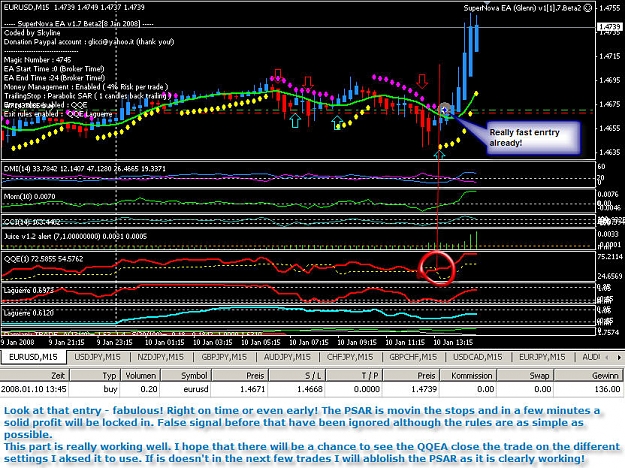Open the EURJPY,M15 chart tab
The height and width of the screenshot is (468, 625).
coord(542,357)
